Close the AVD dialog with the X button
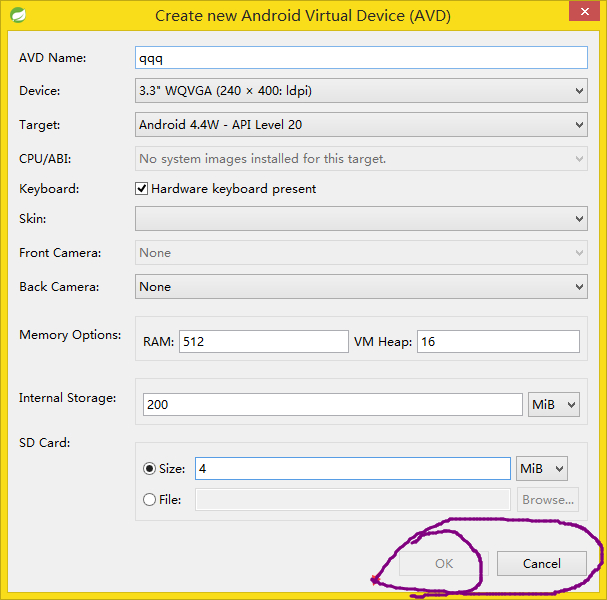607x600 pixels. [585, 11]
